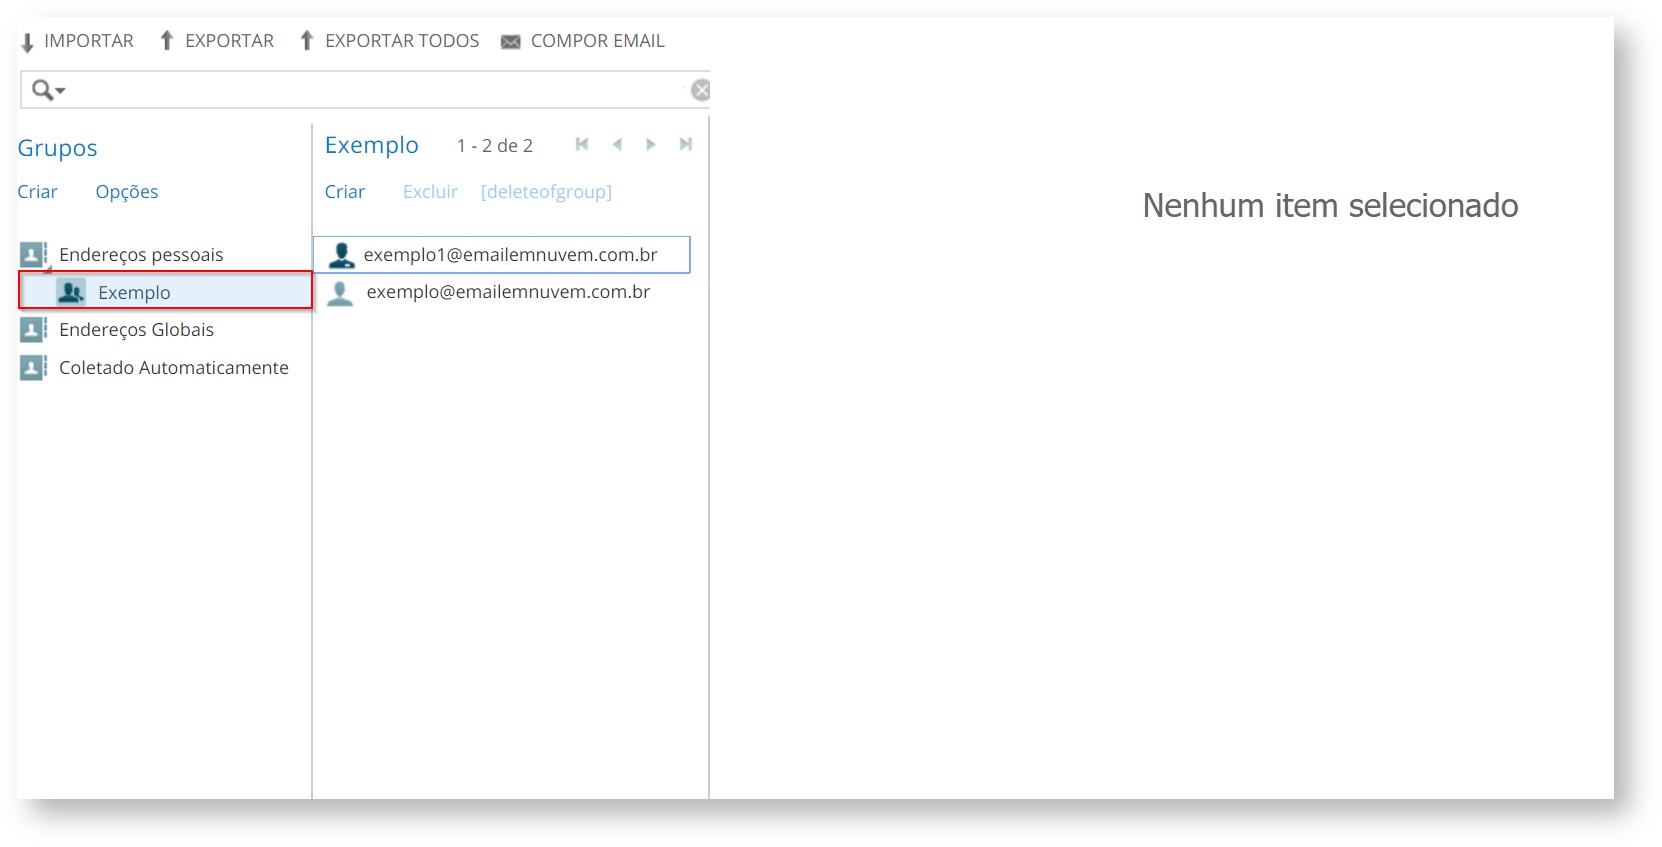Open the Endereços Globais address book

136,330
